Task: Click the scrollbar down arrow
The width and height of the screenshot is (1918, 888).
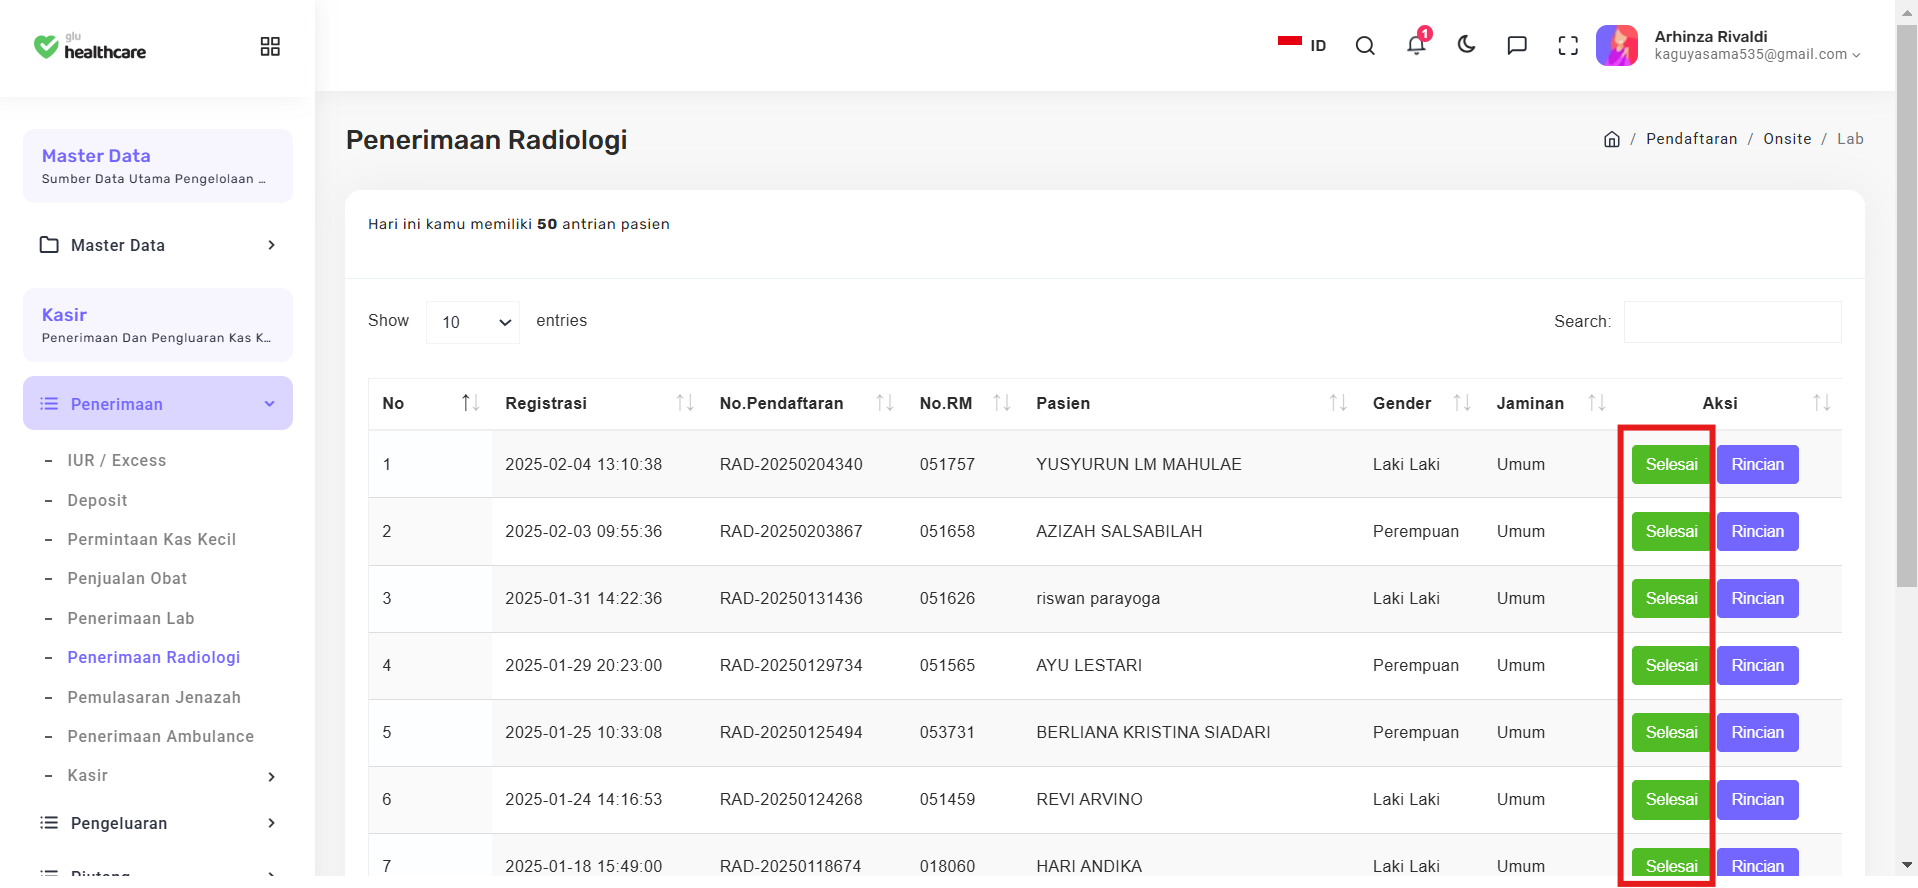Action: (x=1907, y=865)
